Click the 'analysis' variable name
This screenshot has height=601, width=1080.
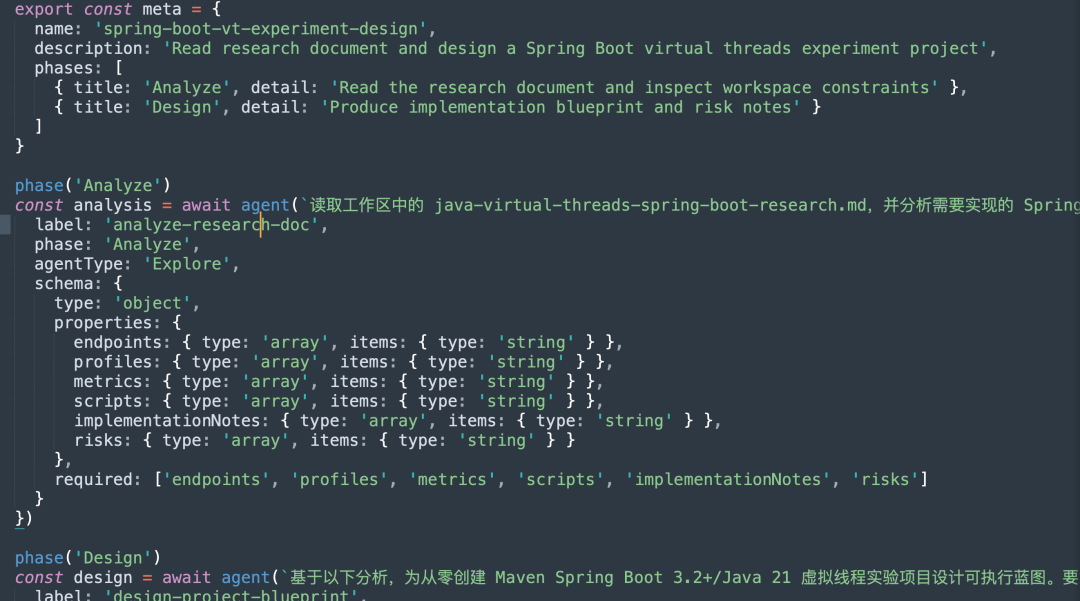tap(112, 205)
